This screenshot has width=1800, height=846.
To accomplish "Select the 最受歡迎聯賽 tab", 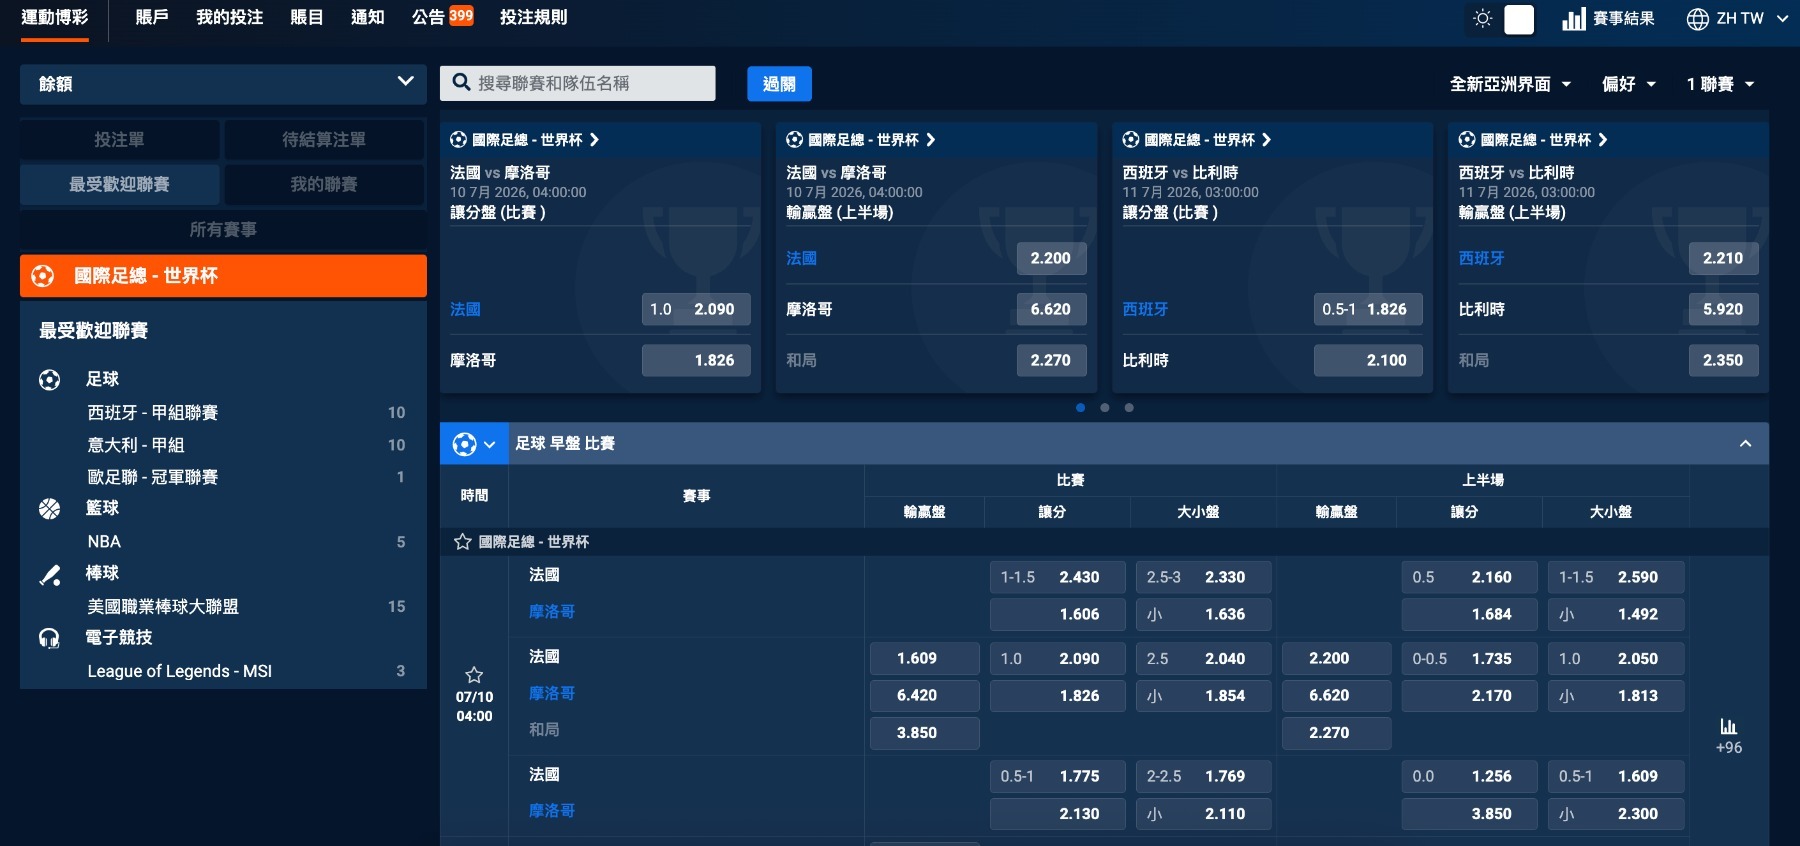I will tap(119, 184).
